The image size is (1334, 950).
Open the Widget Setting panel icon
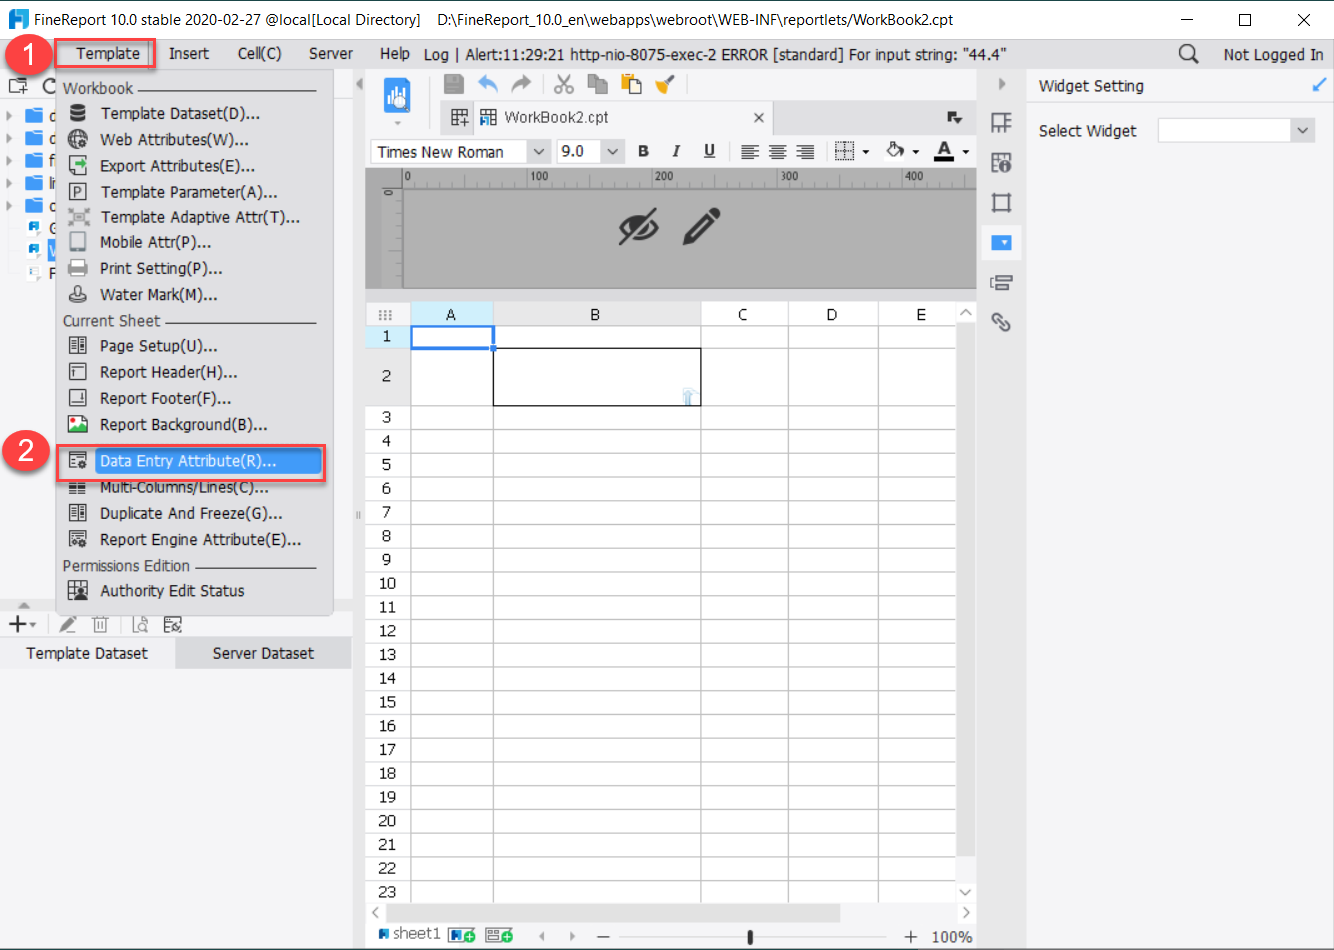(x=1001, y=242)
